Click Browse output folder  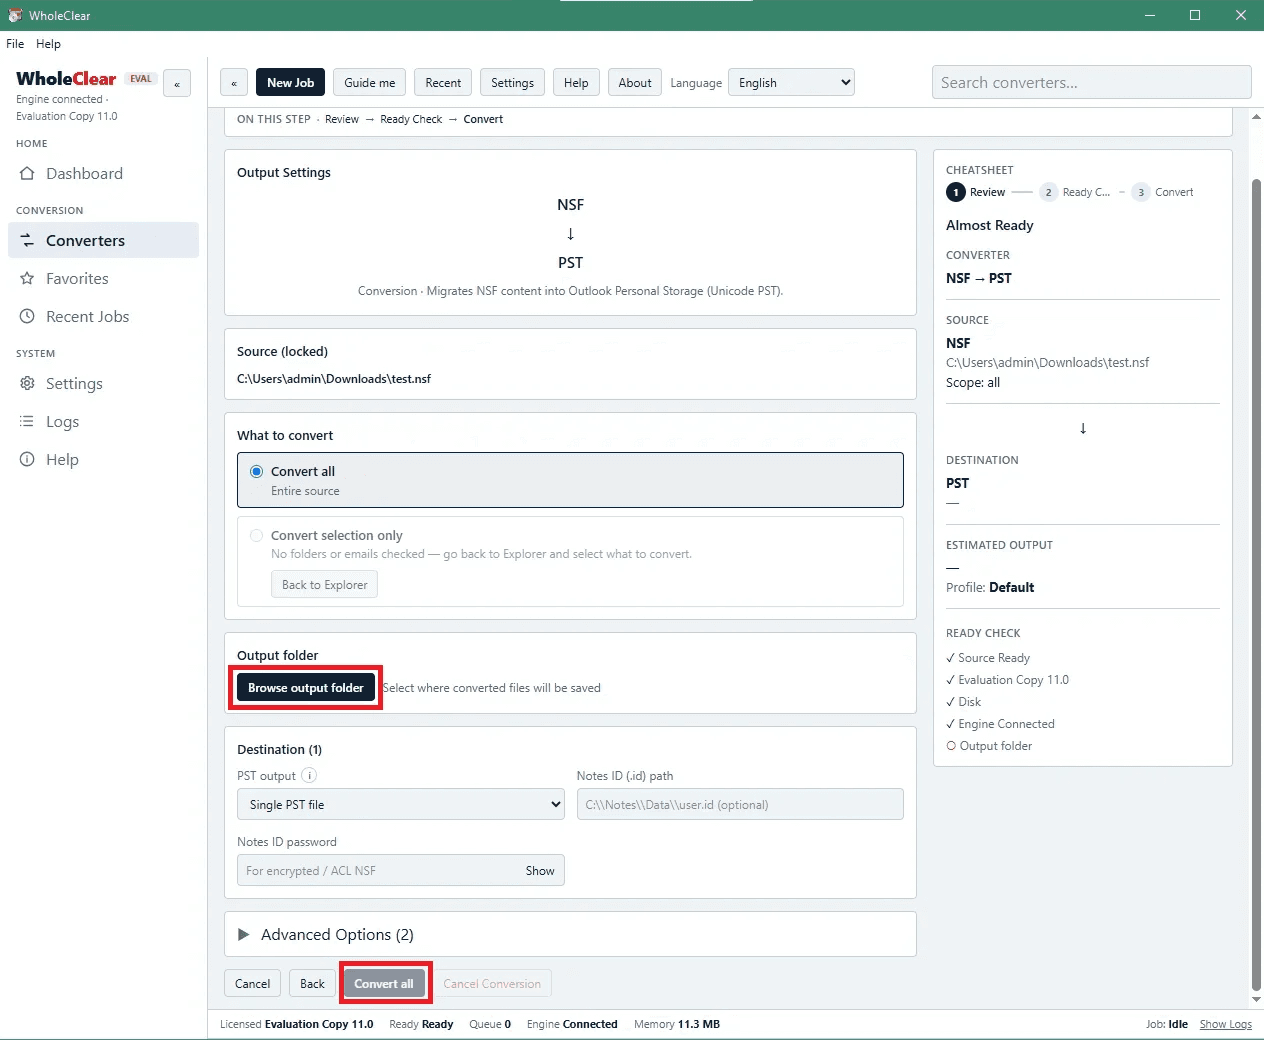[x=306, y=688]
